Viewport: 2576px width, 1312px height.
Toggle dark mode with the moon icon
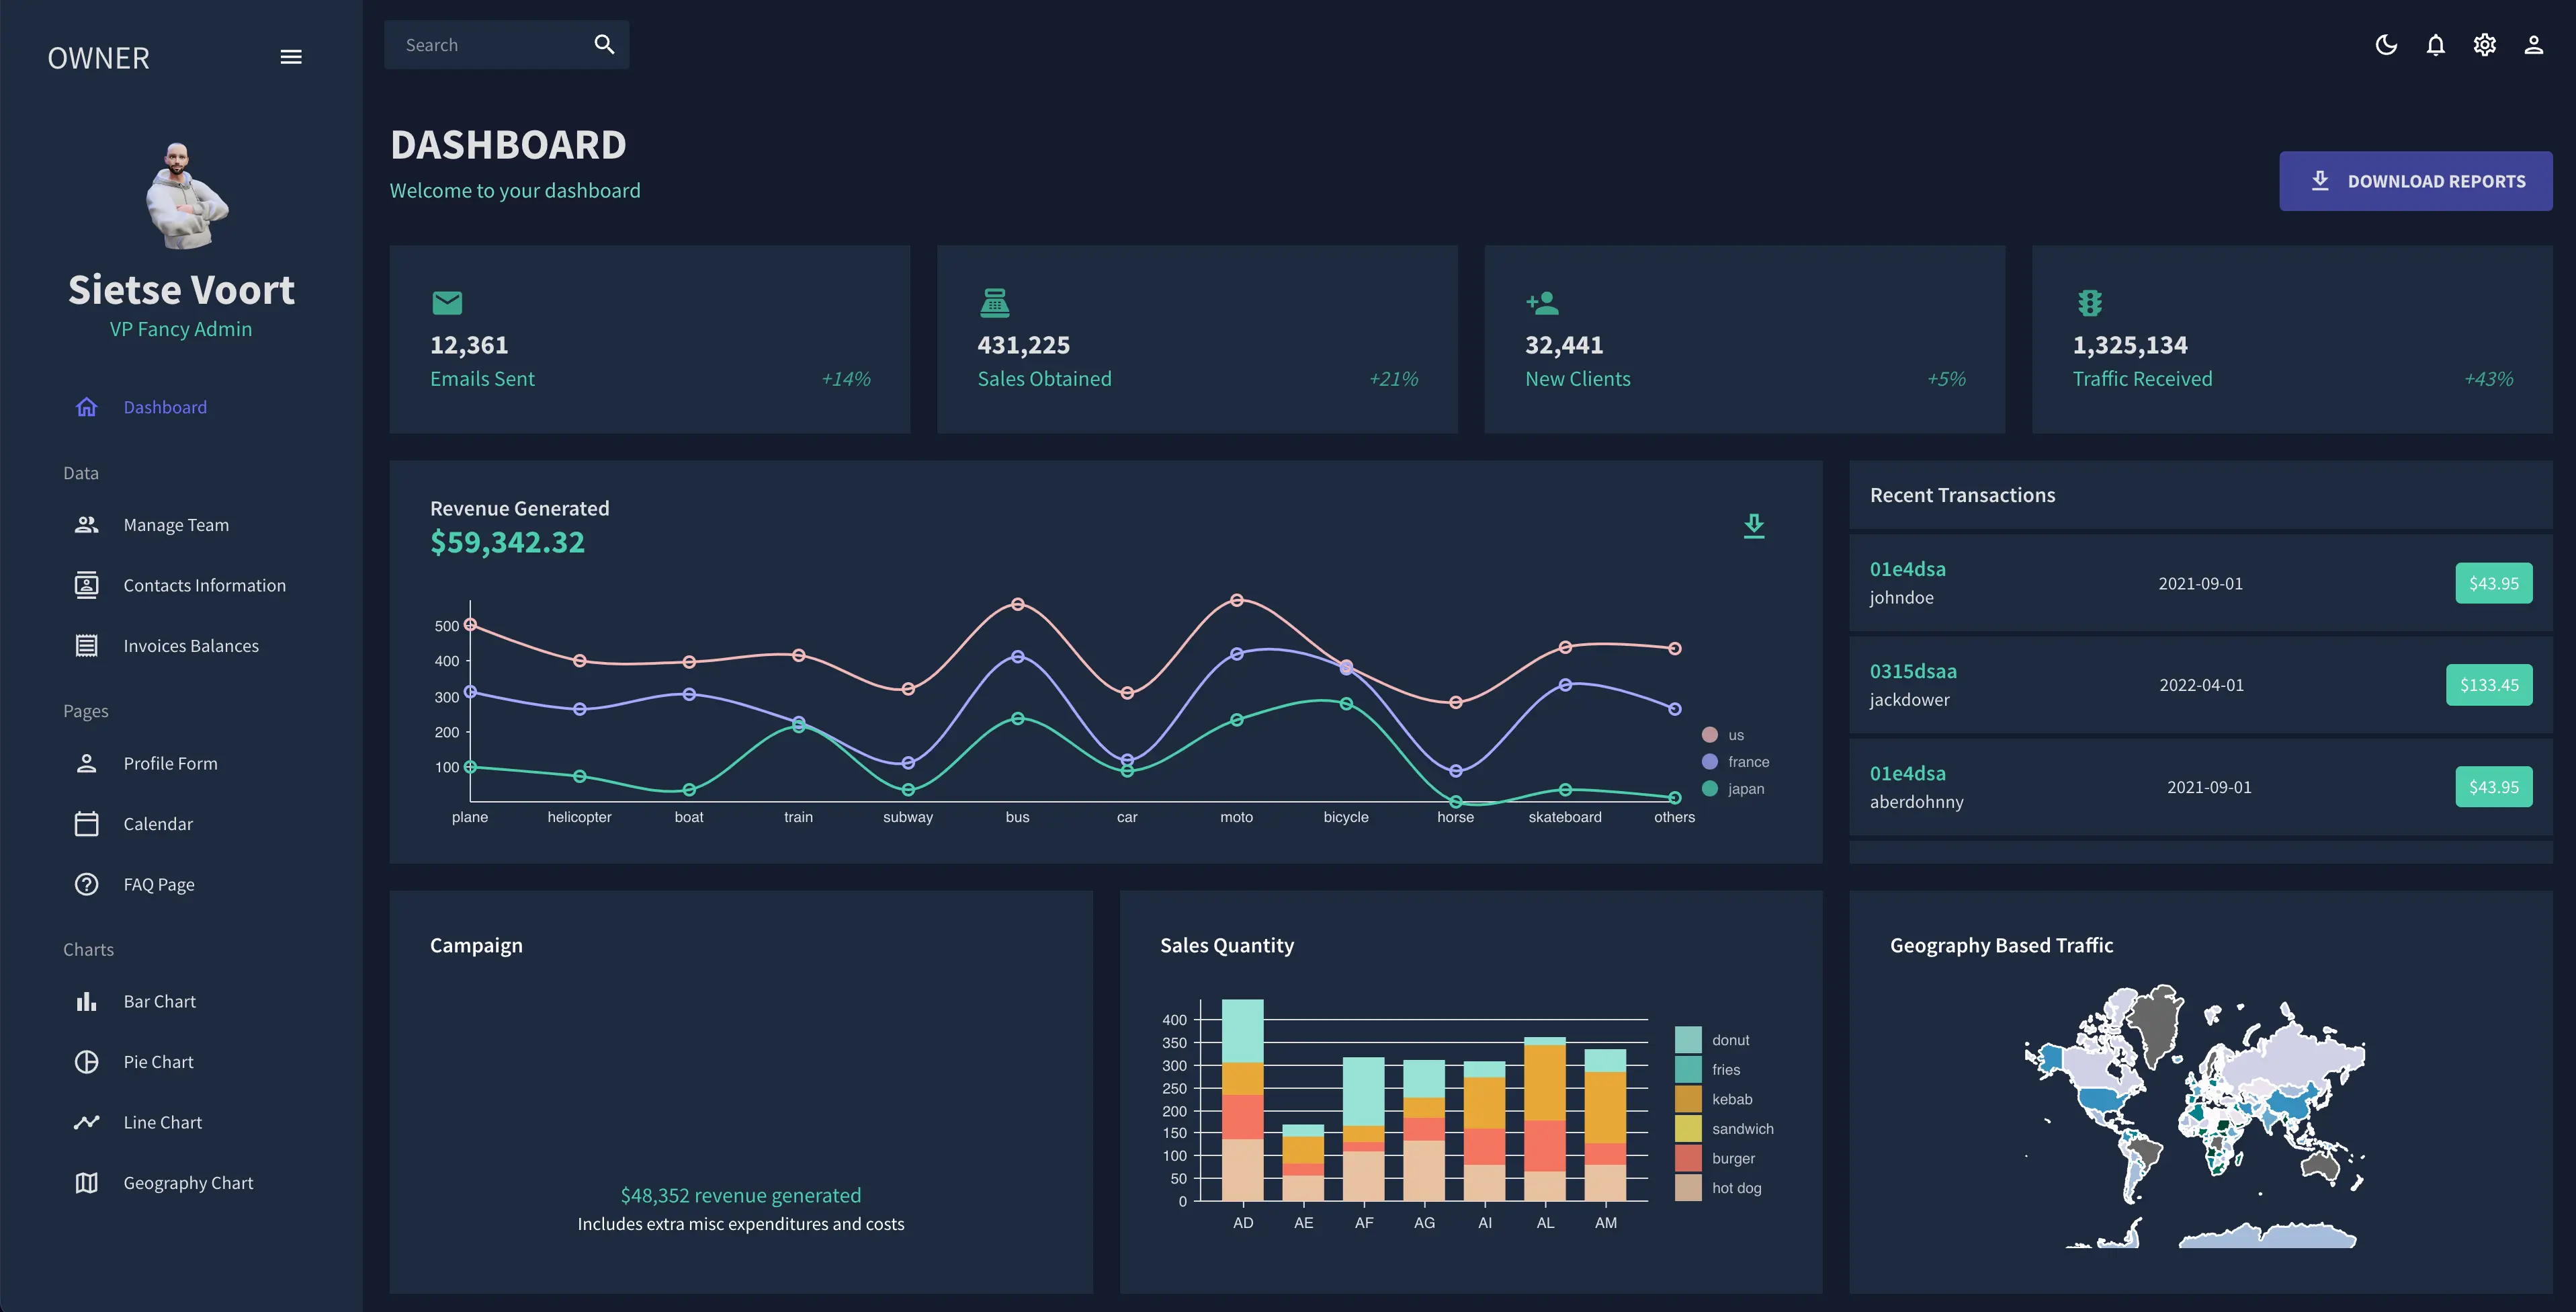point(2386,45)
